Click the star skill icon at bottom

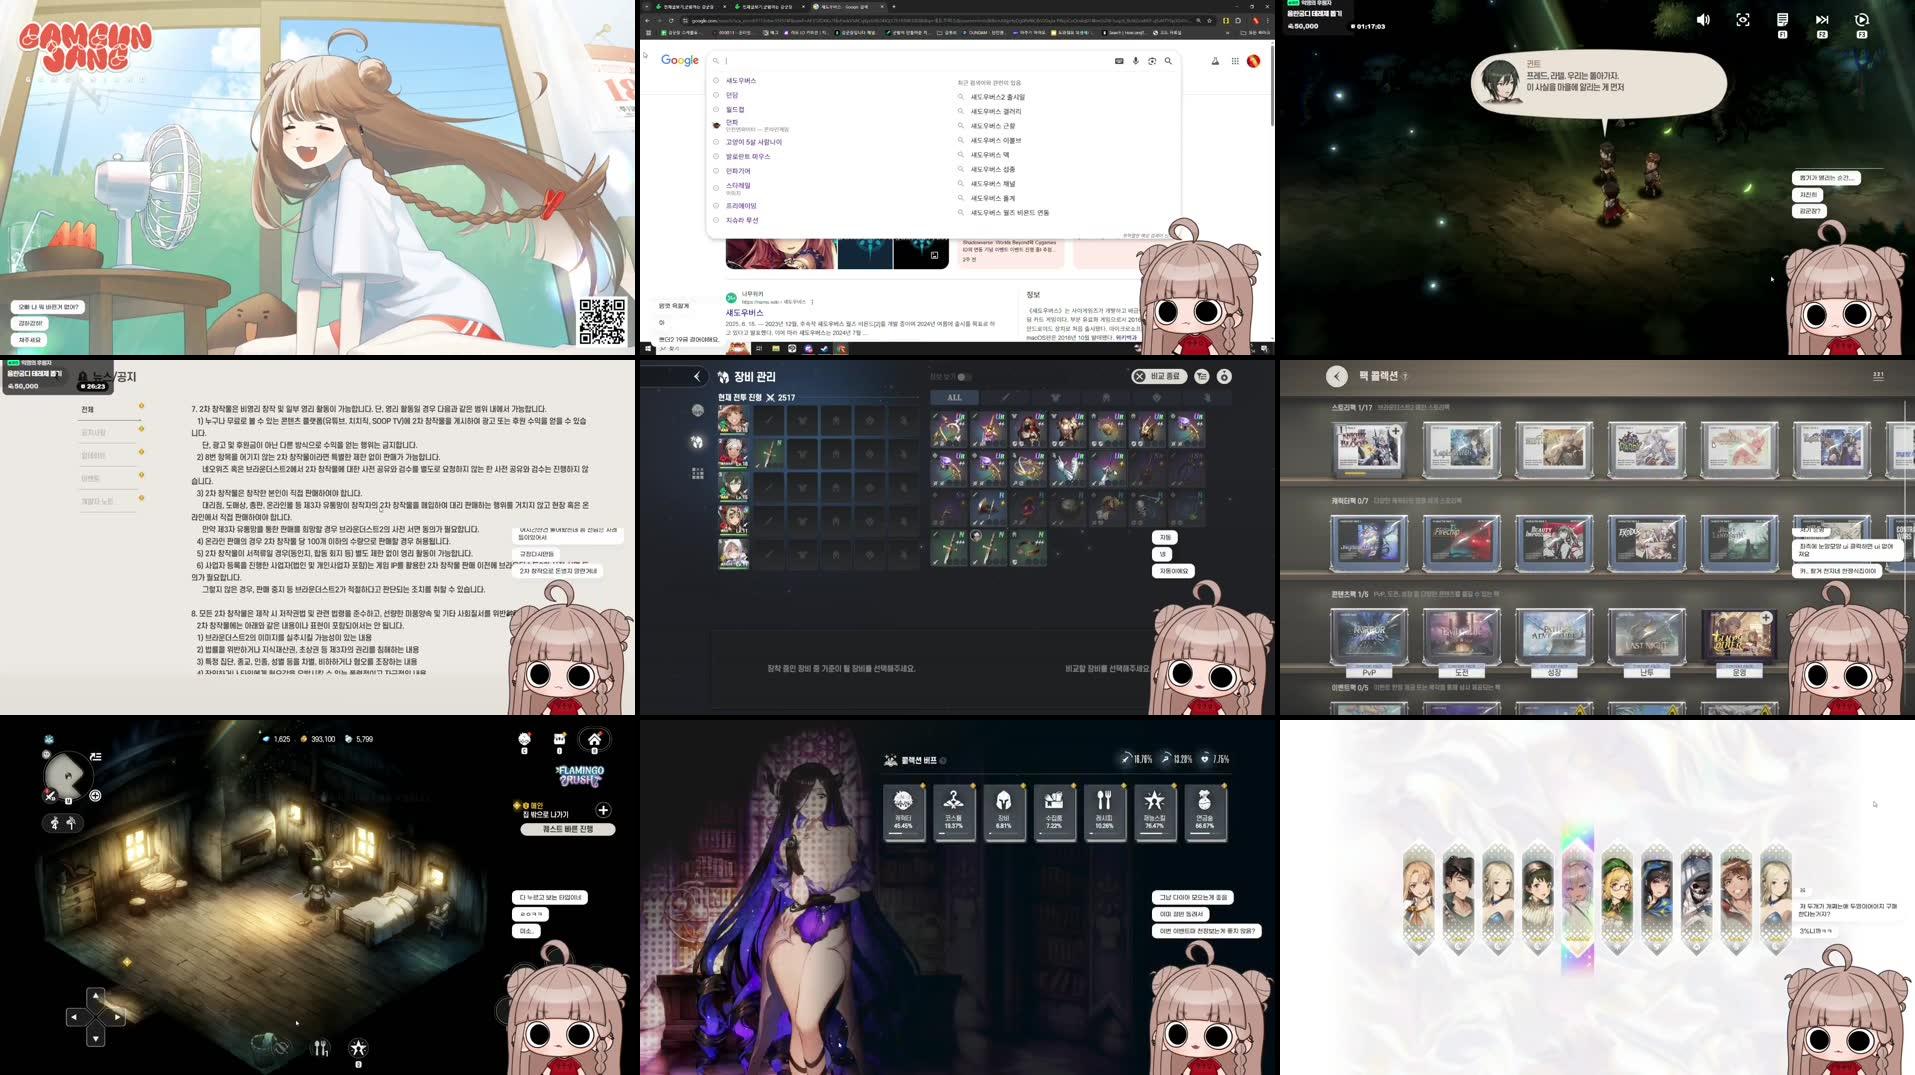pyautogui.click(x=358, y=1048)
